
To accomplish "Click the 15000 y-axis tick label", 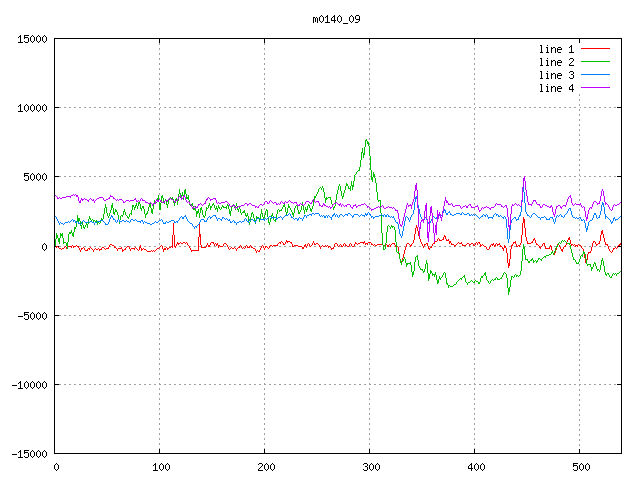I will tap(32, 39).
